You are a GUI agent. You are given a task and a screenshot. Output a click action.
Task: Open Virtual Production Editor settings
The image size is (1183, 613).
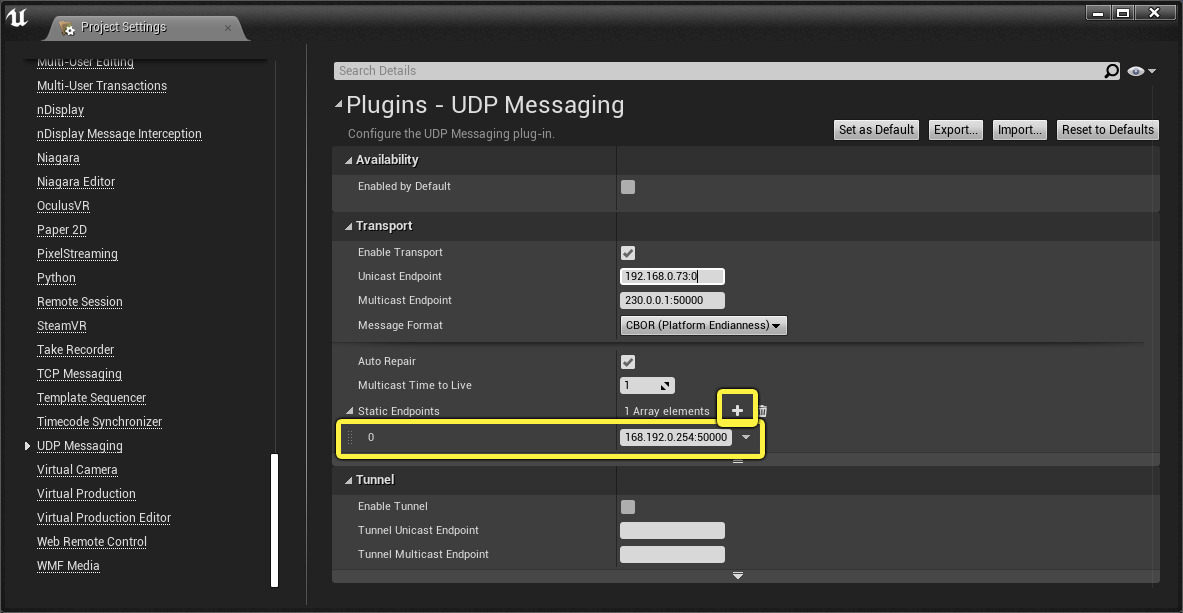click(x=104, y=519)
